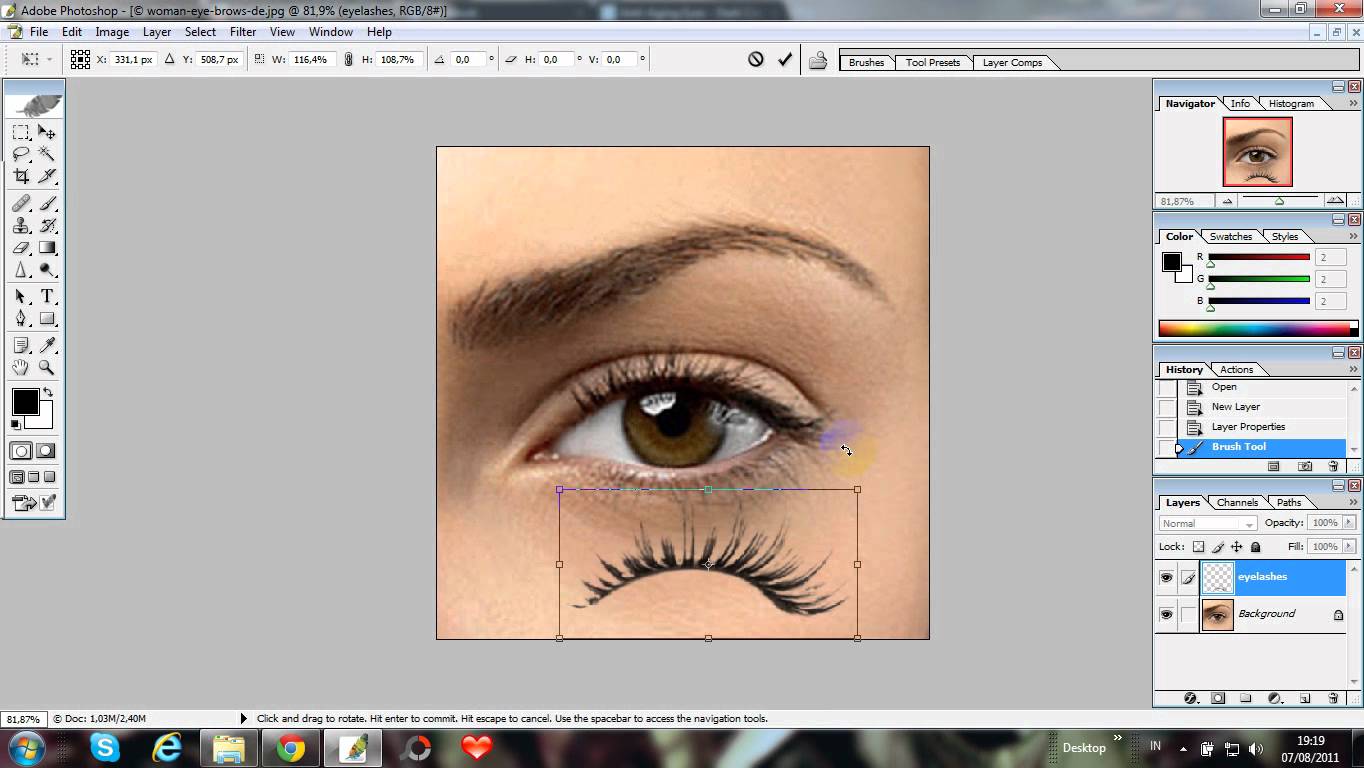The width and height of the screenshot is (1364, 768).
Task: Select the Eraser tool
Action: pyautogui.click(x=21, y=248)
